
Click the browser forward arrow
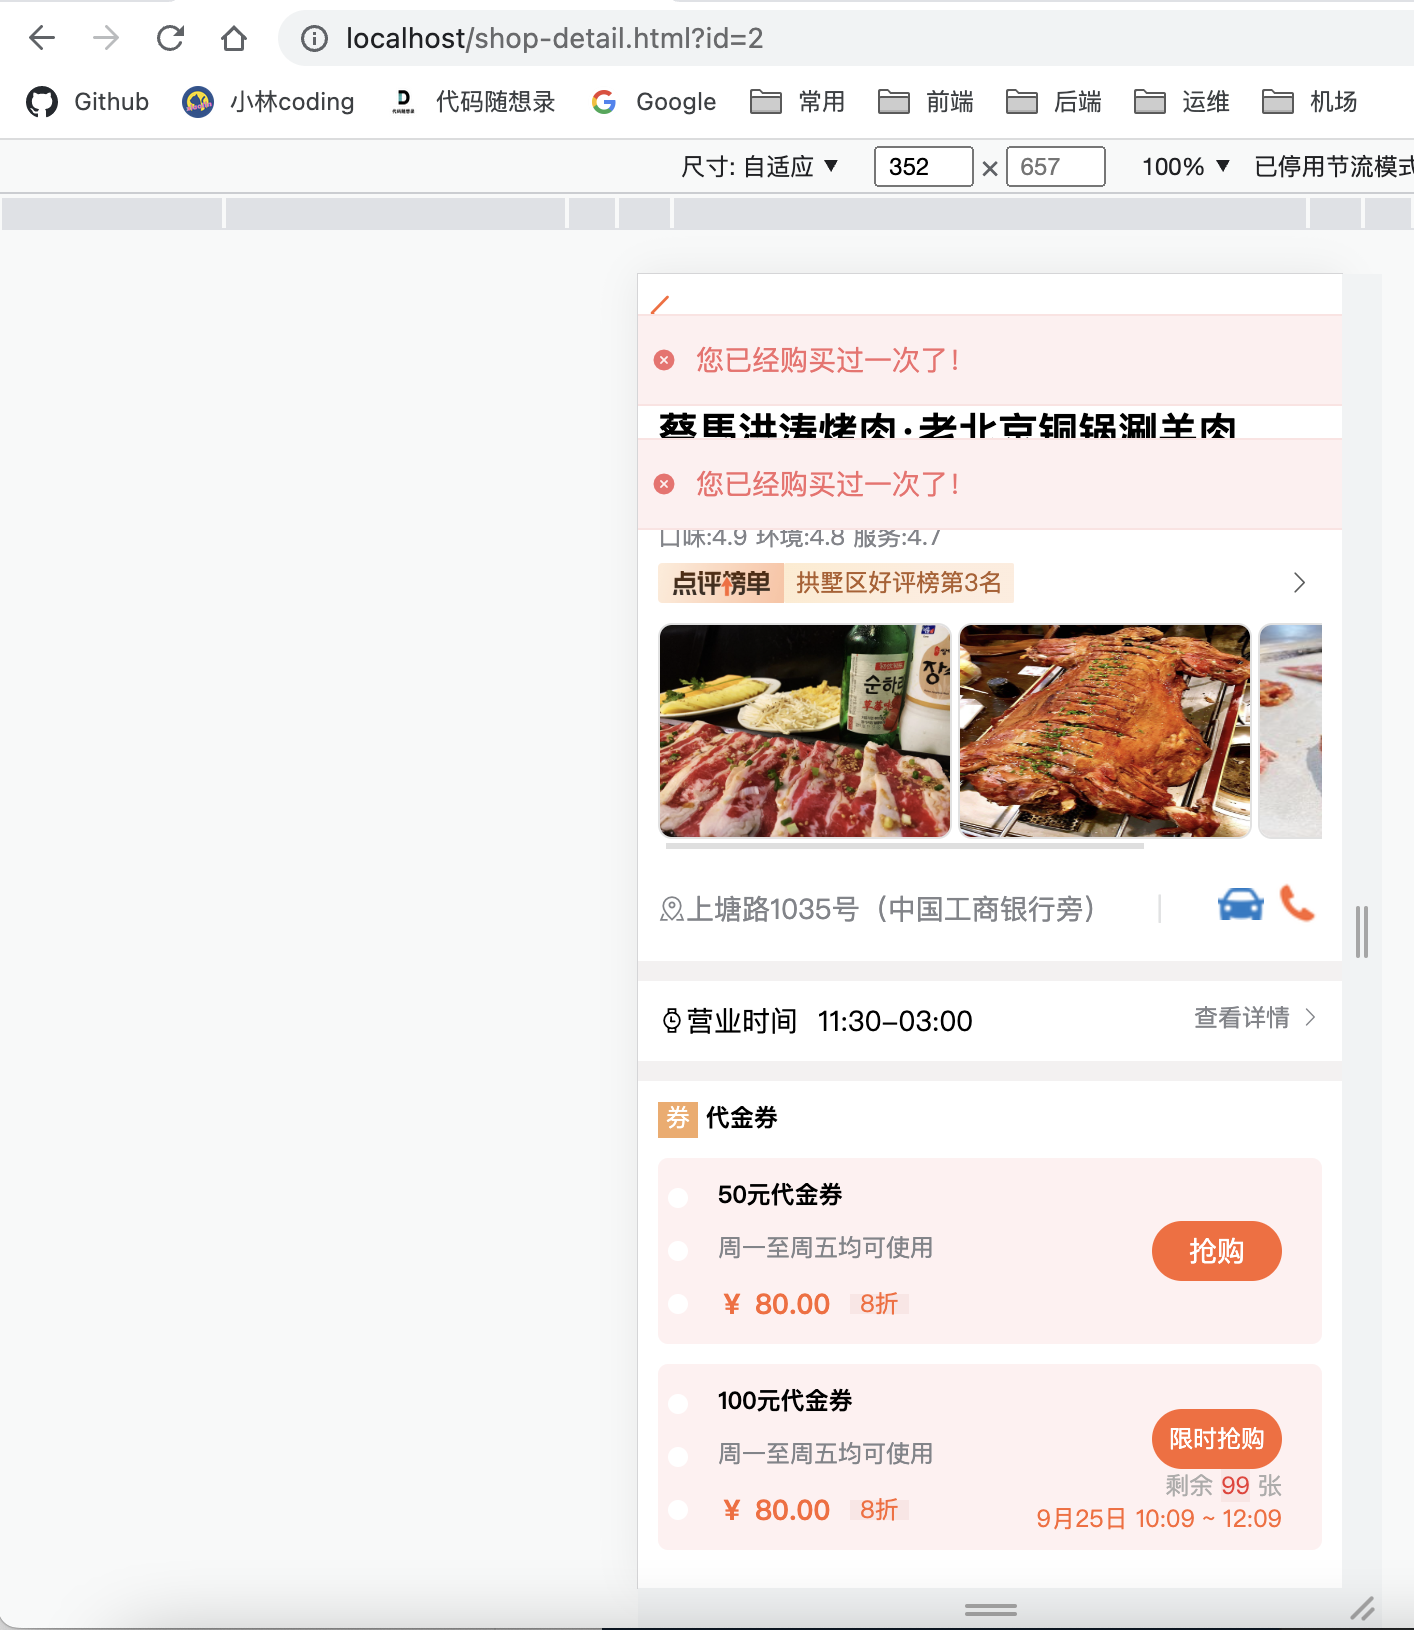(x=105, y=38)
